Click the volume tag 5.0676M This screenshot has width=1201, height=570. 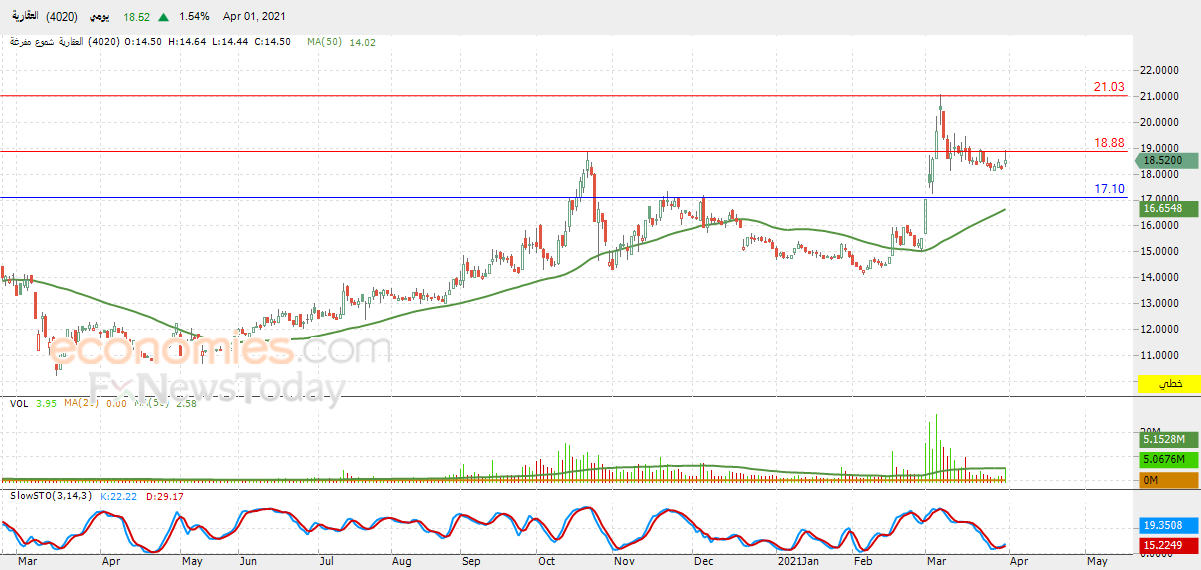[1168, 459]
